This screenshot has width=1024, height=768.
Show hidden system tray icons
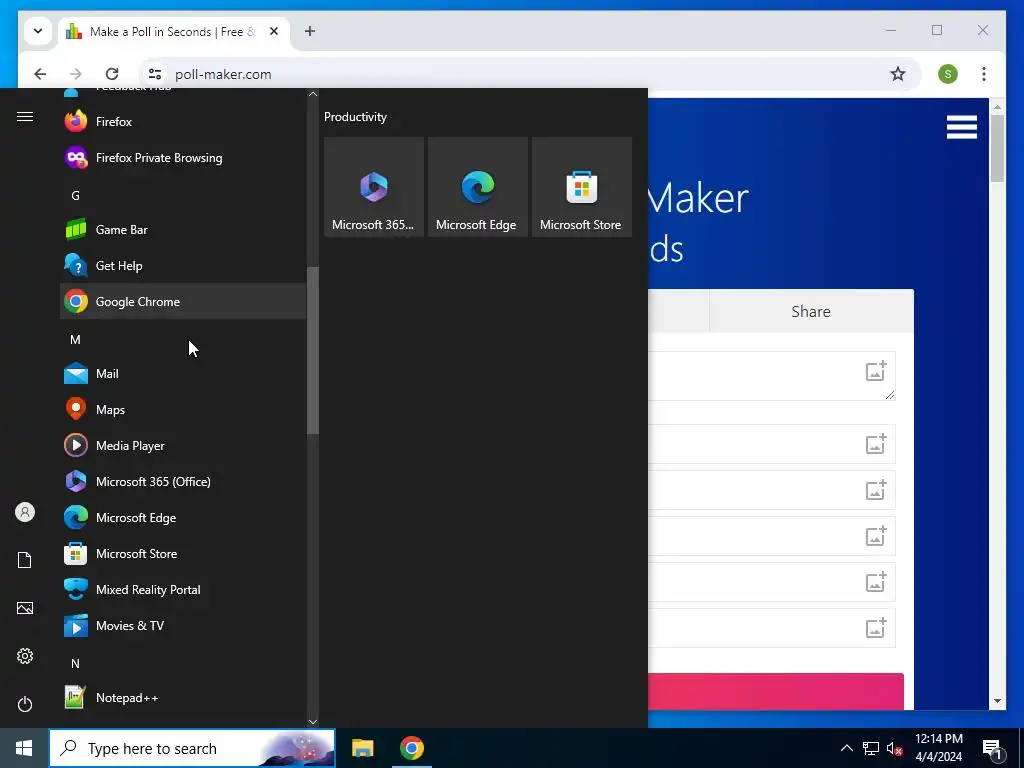pyautogui.click(x=846, y=748)
